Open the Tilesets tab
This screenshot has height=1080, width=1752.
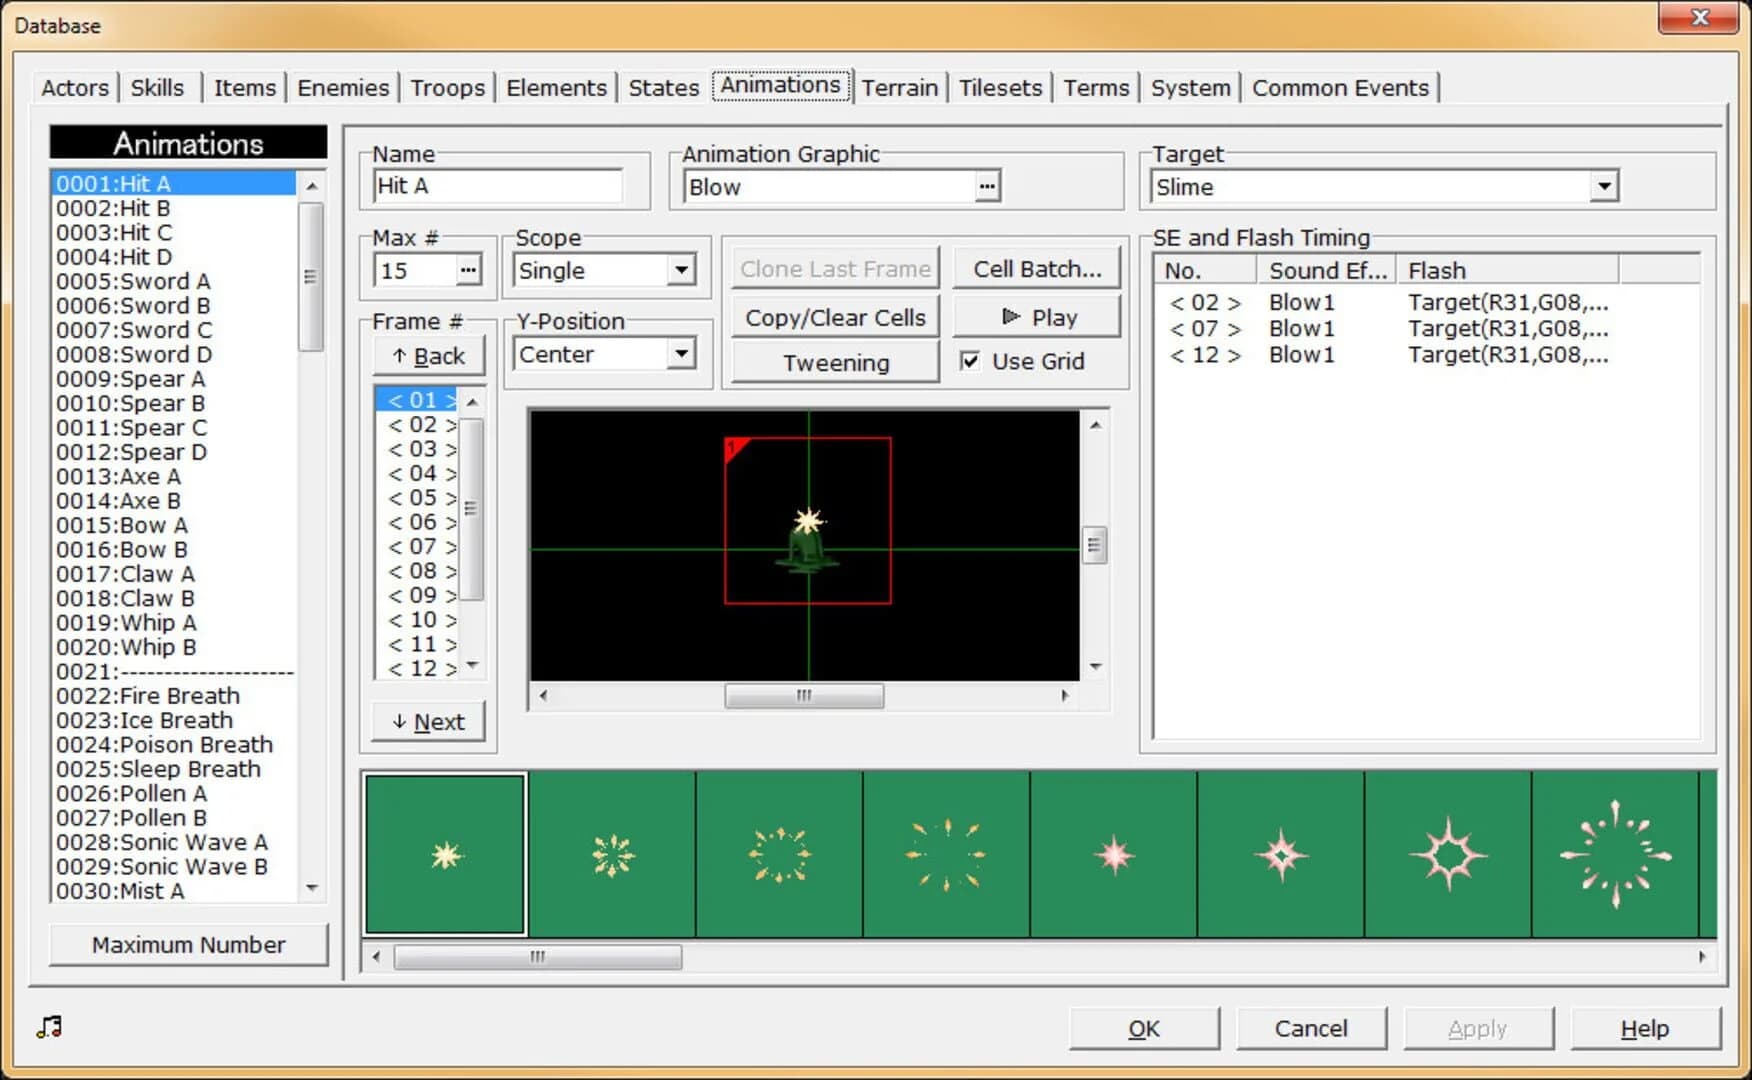tap(1000, 88)
